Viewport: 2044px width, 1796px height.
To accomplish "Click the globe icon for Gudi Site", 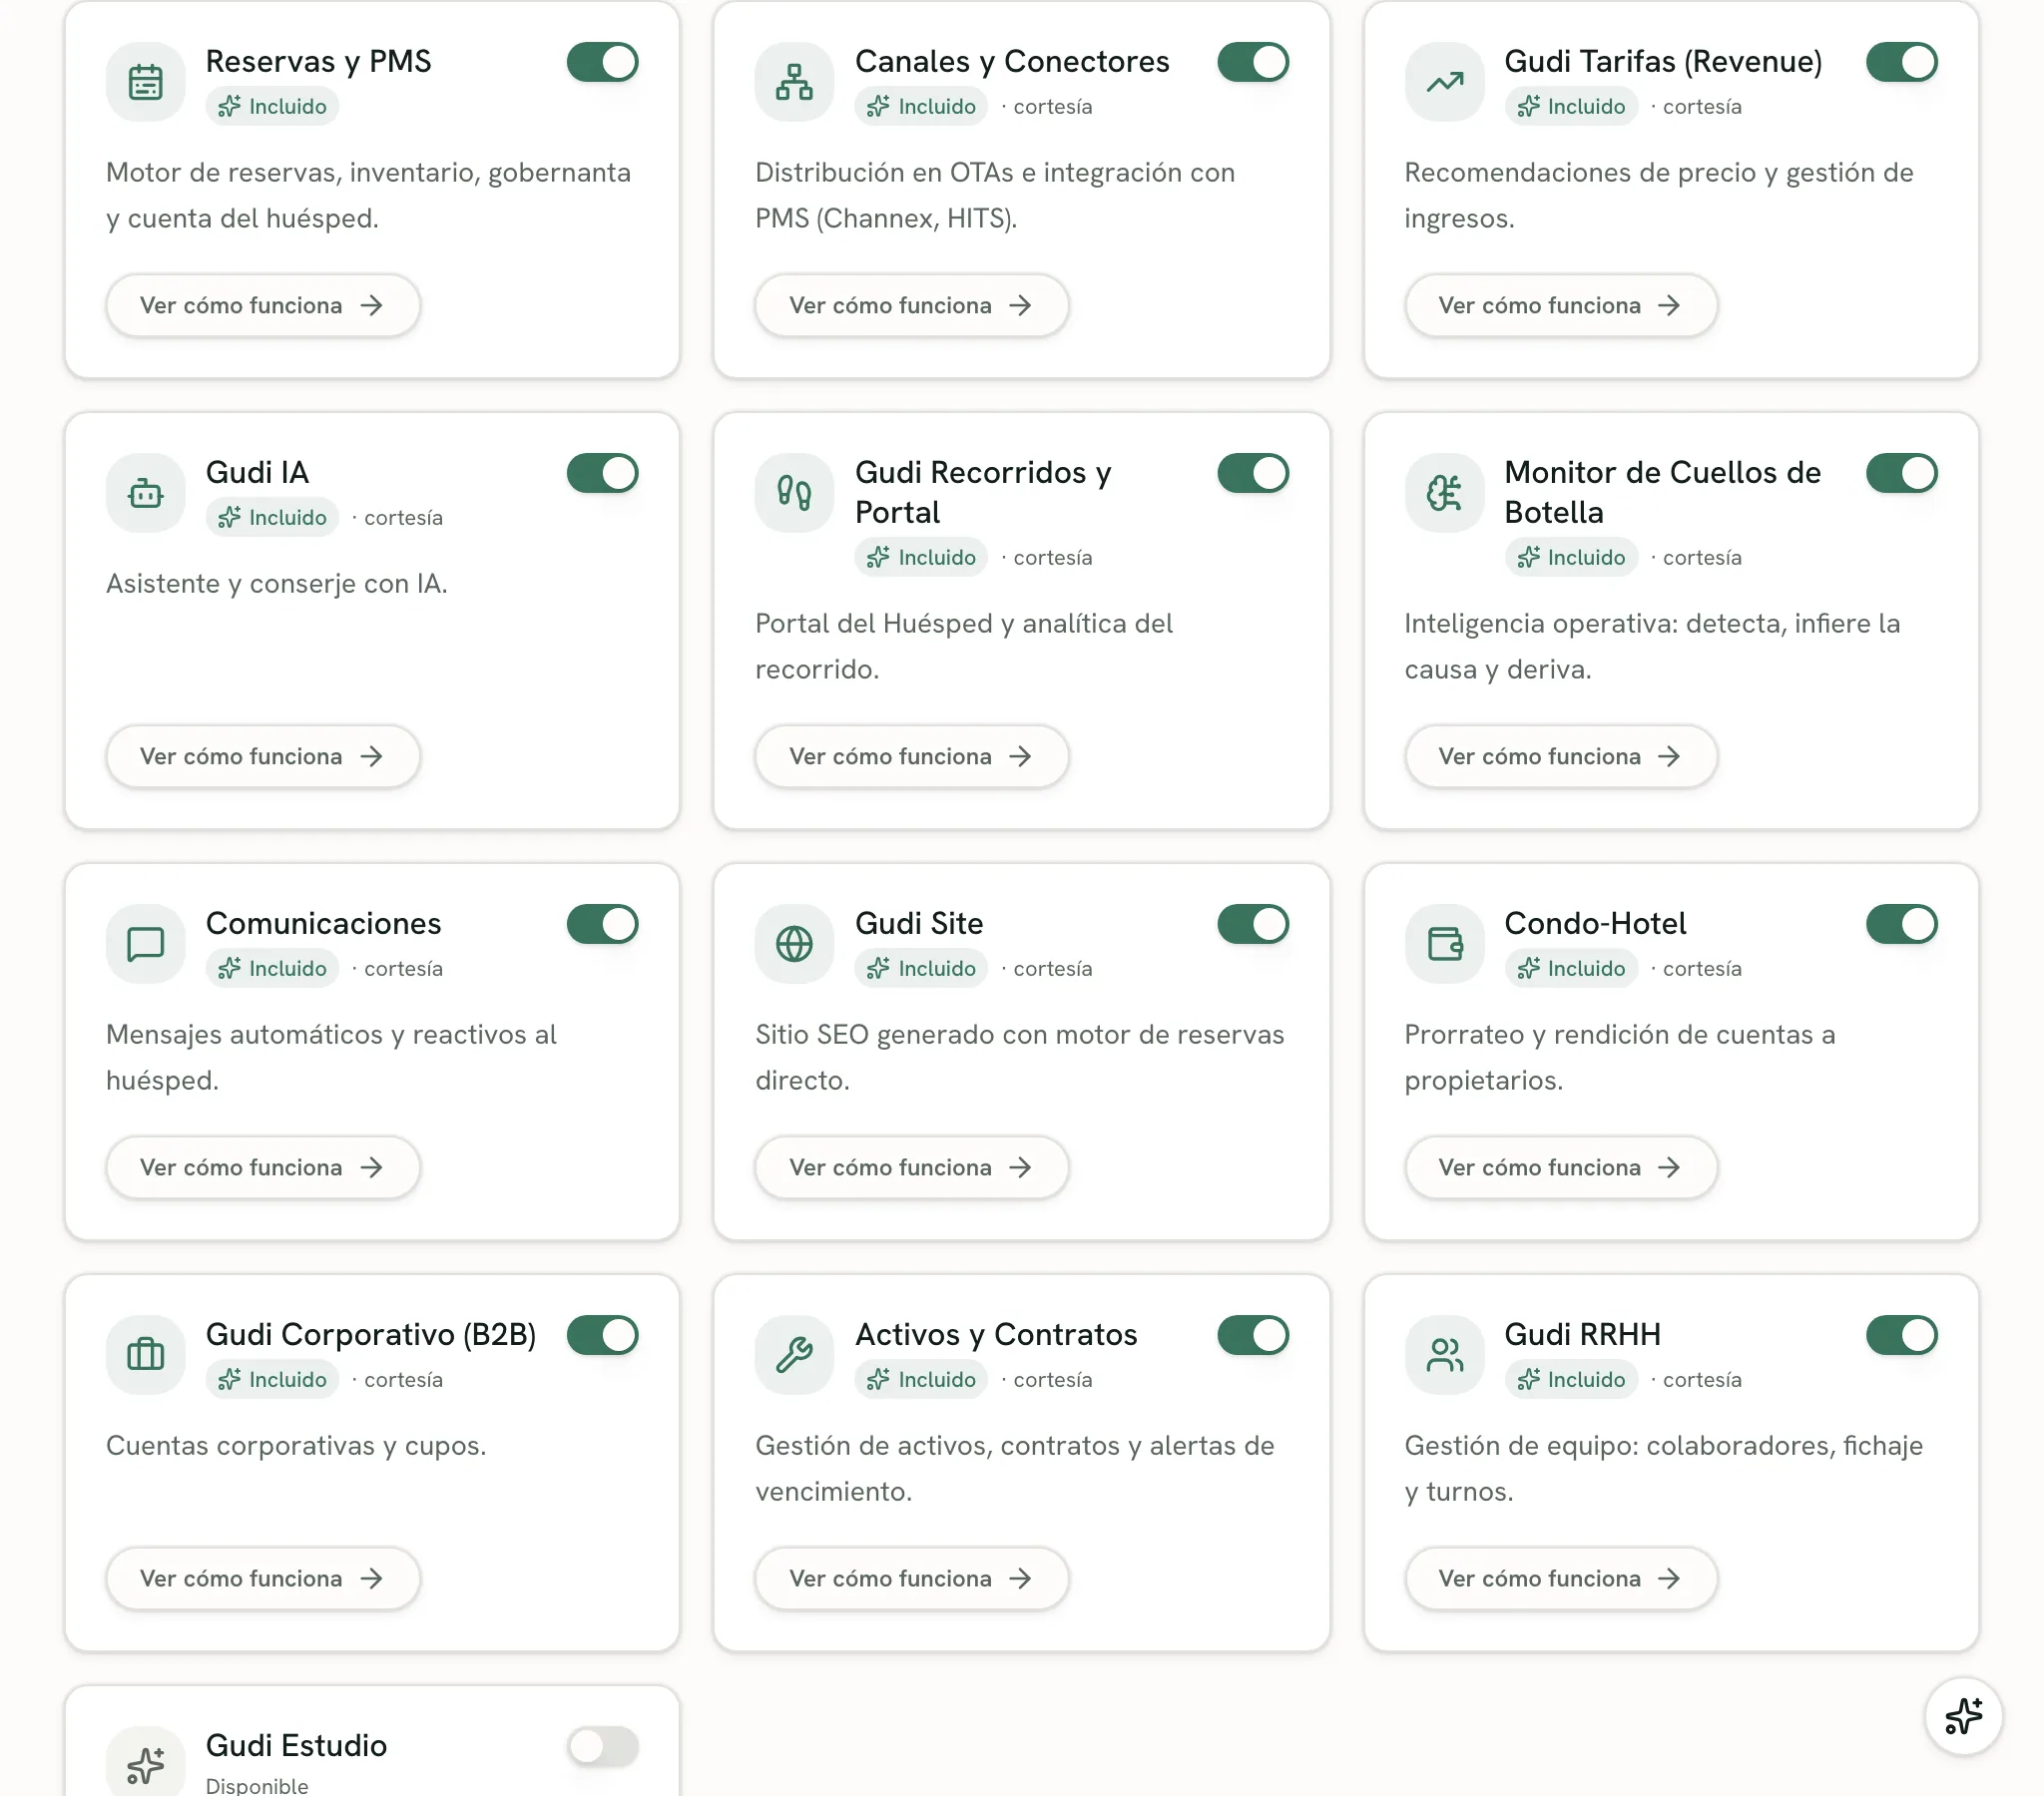I will (x=794, y=944).
